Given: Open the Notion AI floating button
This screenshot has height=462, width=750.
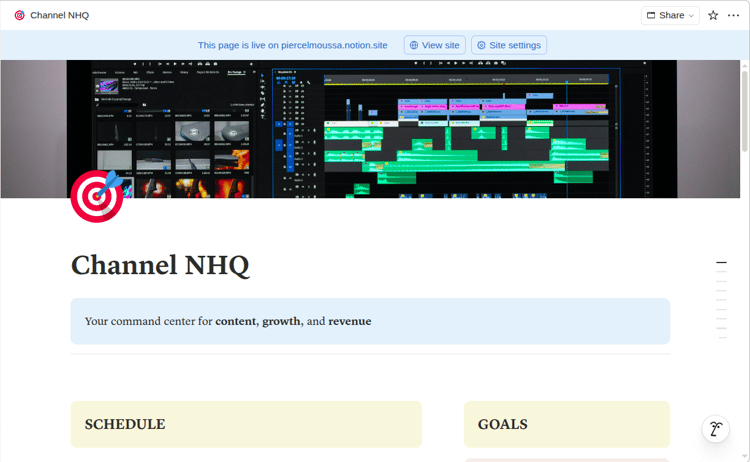Looking at the screenshot, I should (716, 429).
